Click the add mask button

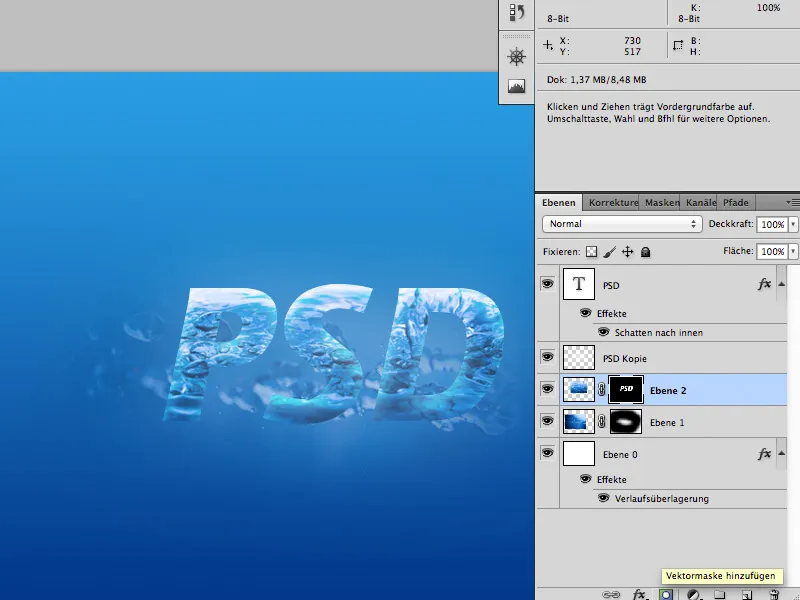[x=666, y=594]
